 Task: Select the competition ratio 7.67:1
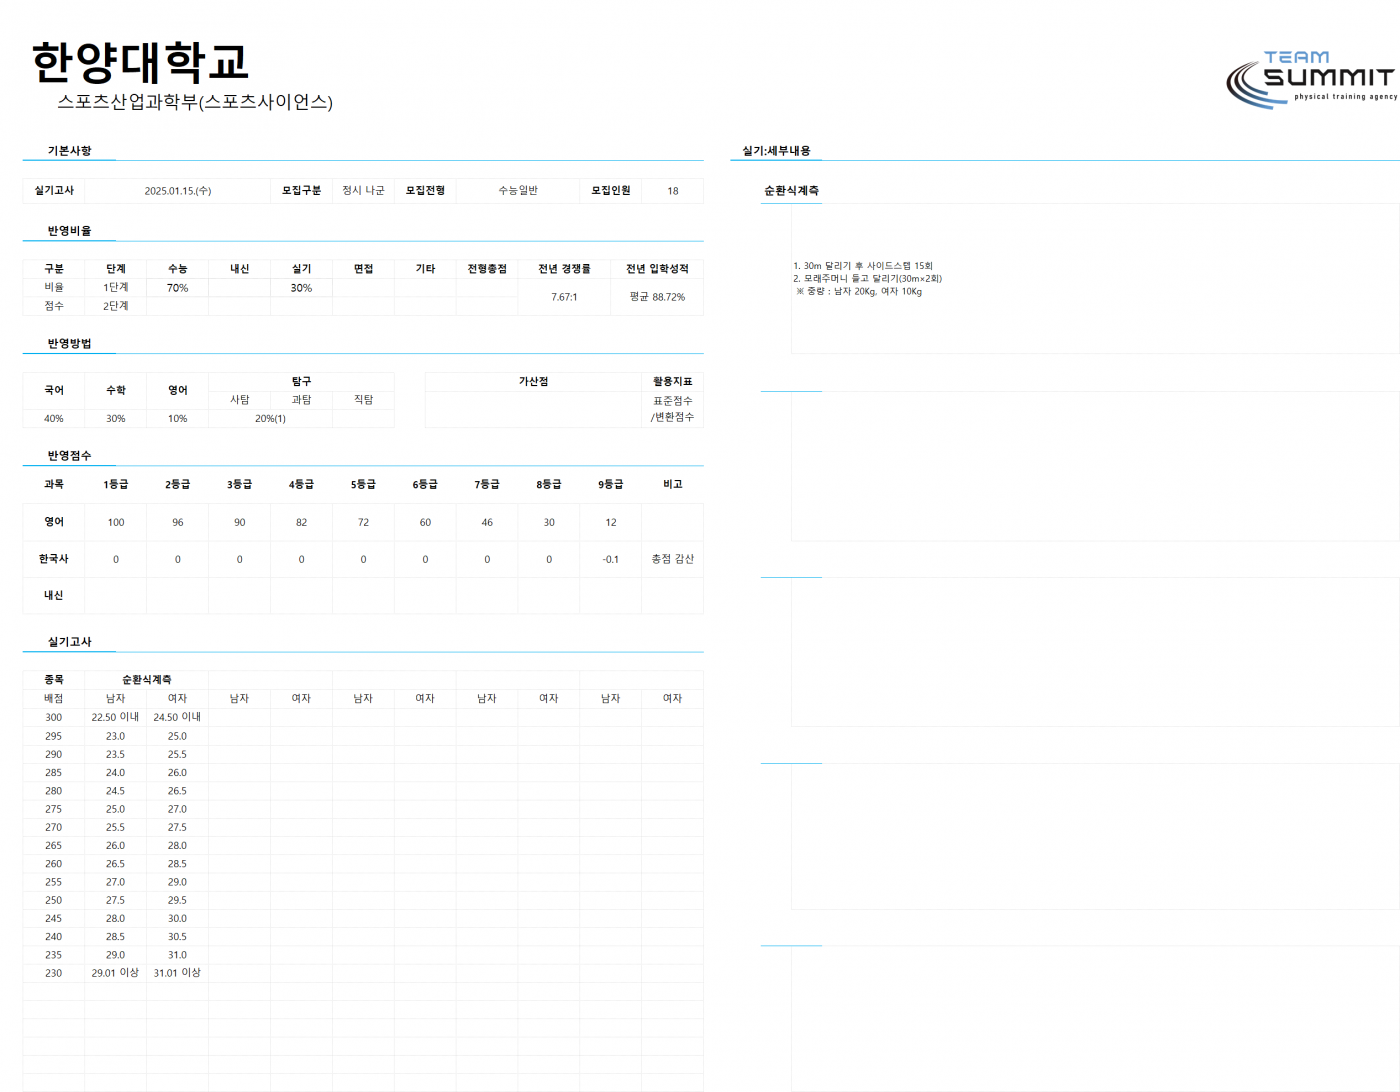[x=564, y=297]
